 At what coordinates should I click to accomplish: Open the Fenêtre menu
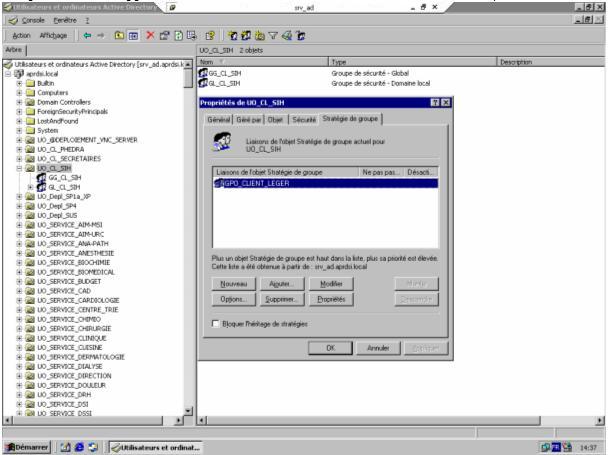65,20
